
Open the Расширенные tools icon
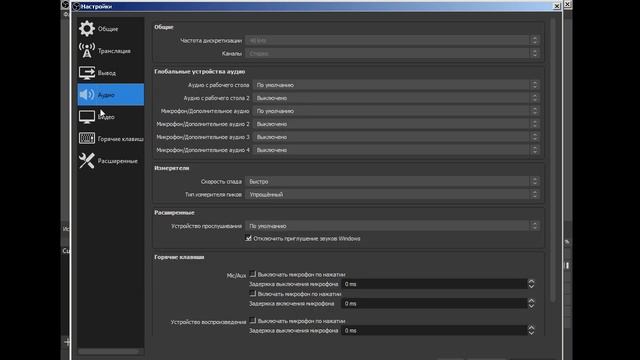(x=87, y=161)
